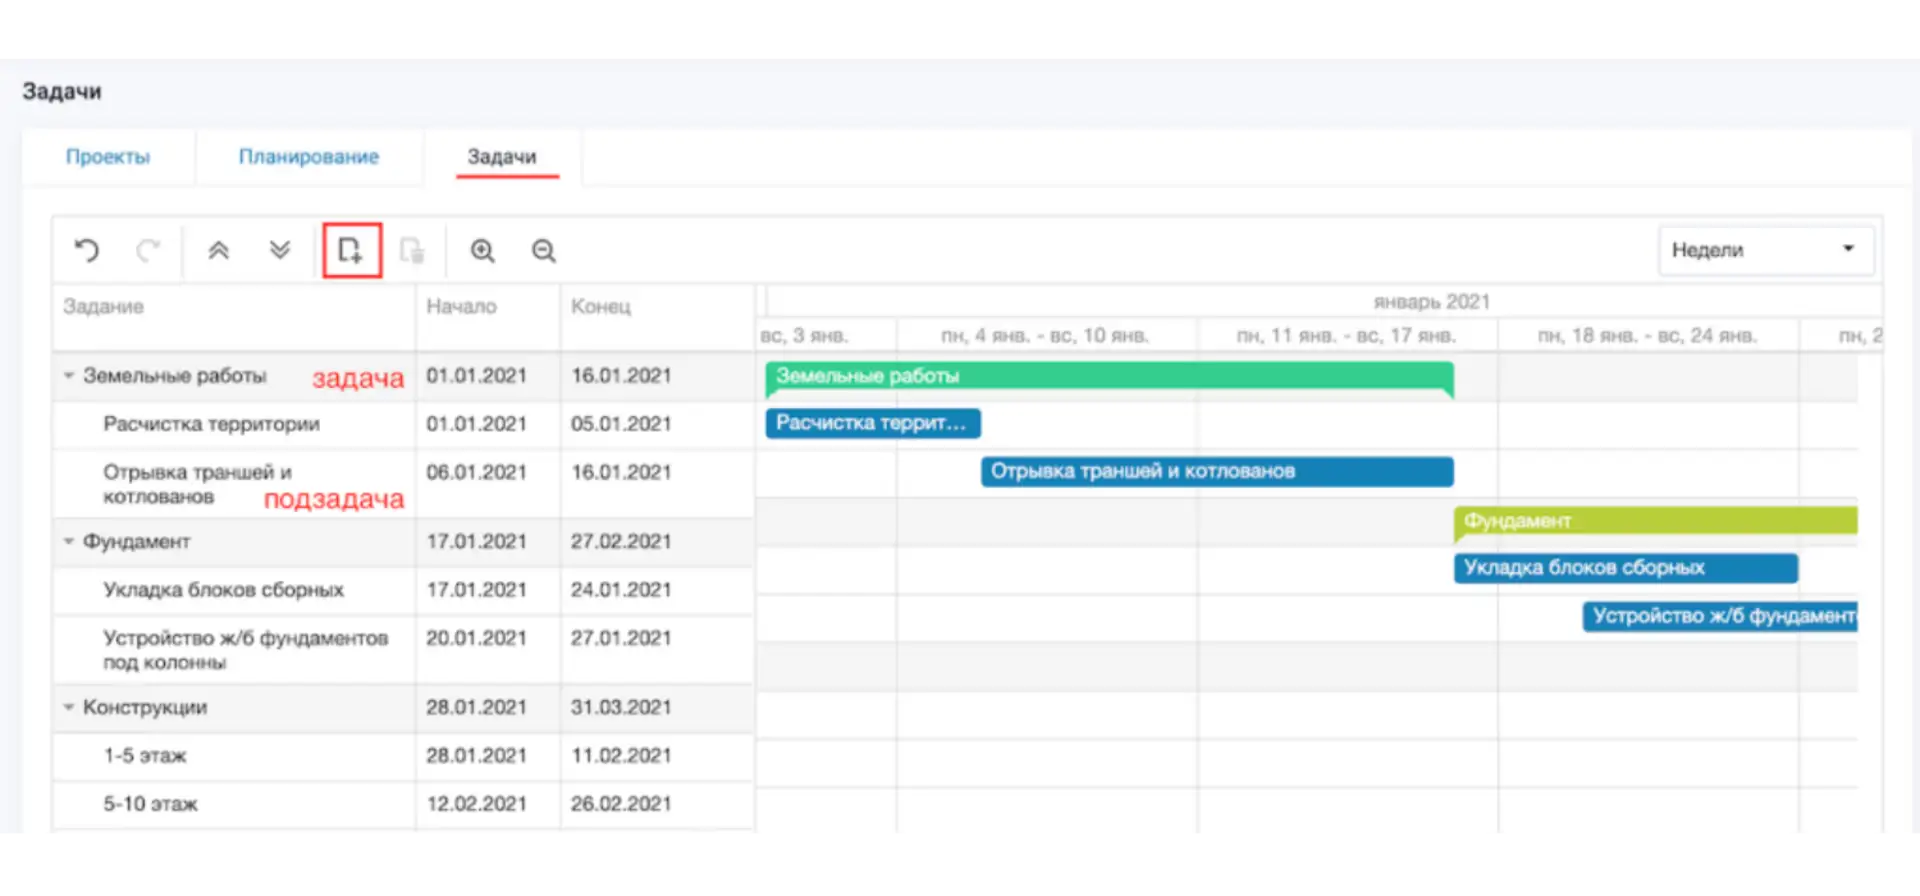1920x896 pixels.
Task: Select the Укладка блоков сборных task row
Action: (x=403, y=590)
